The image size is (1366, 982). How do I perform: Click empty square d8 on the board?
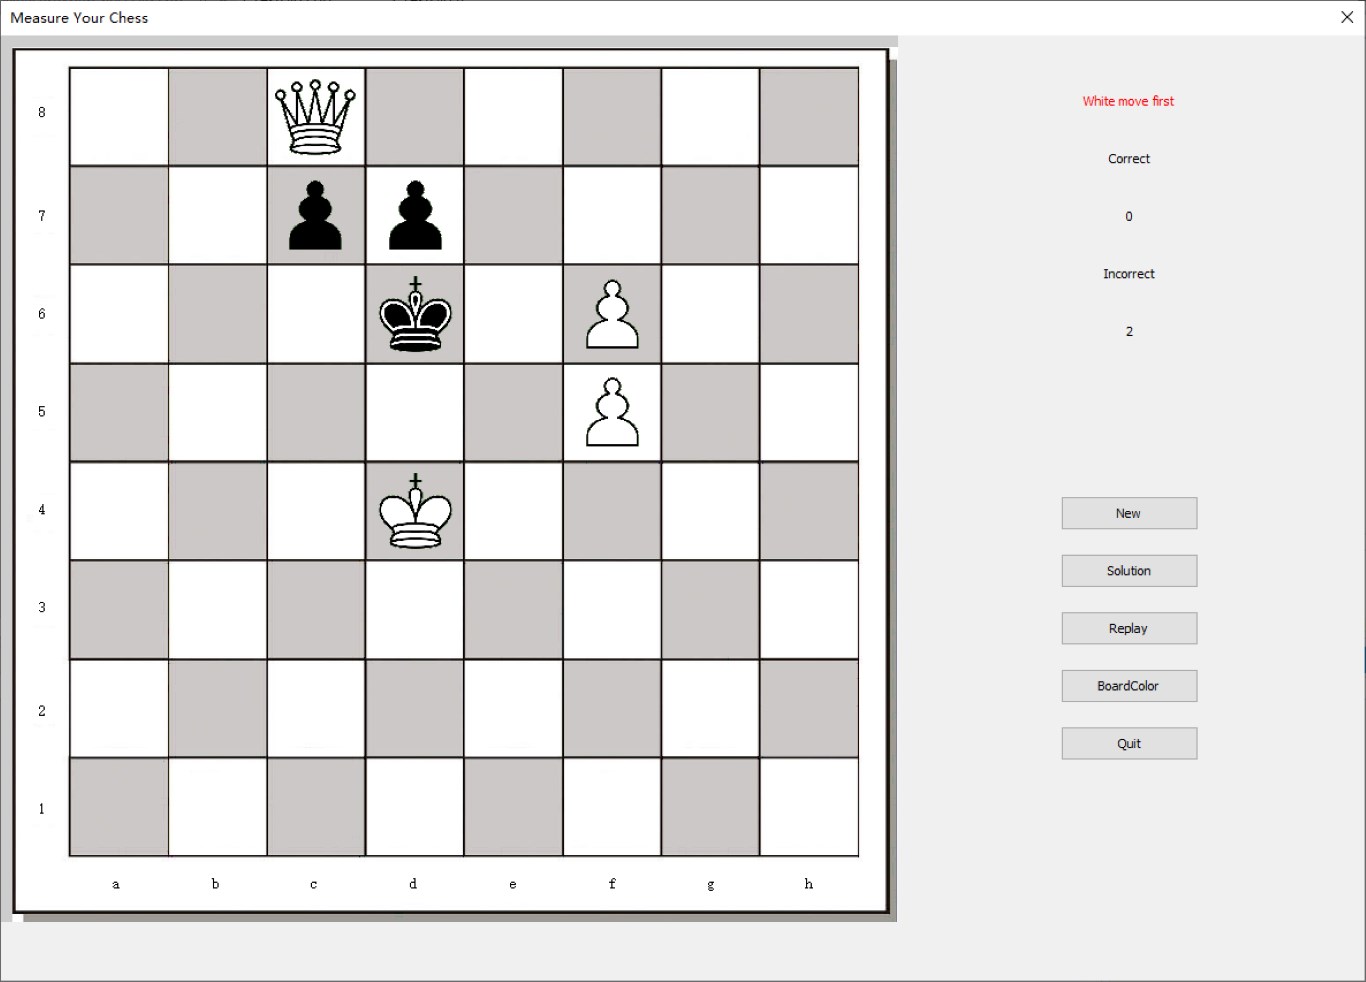click(x=415, y=117)
